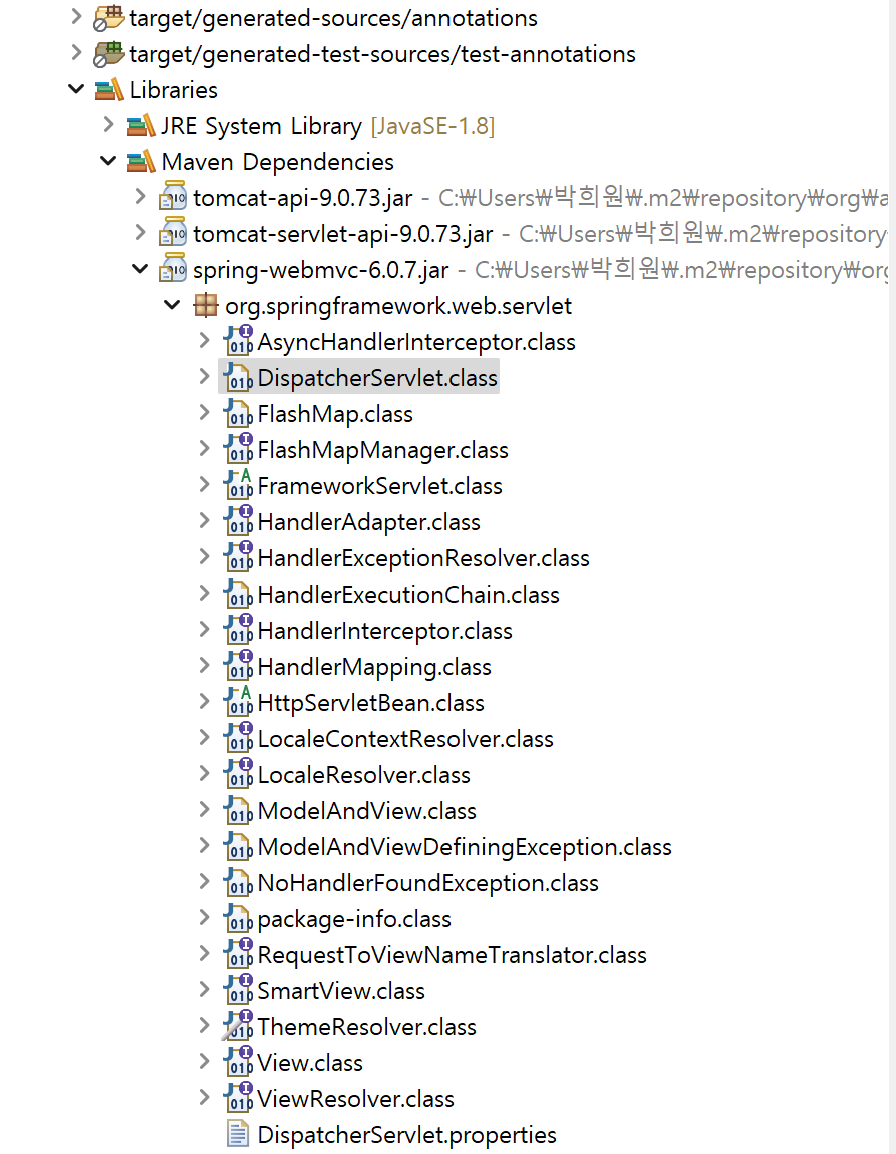The height and width of the screenshot is (1154, 896).
Task: Select the HttpServletBean.class label
Action: tap(371, 704)
